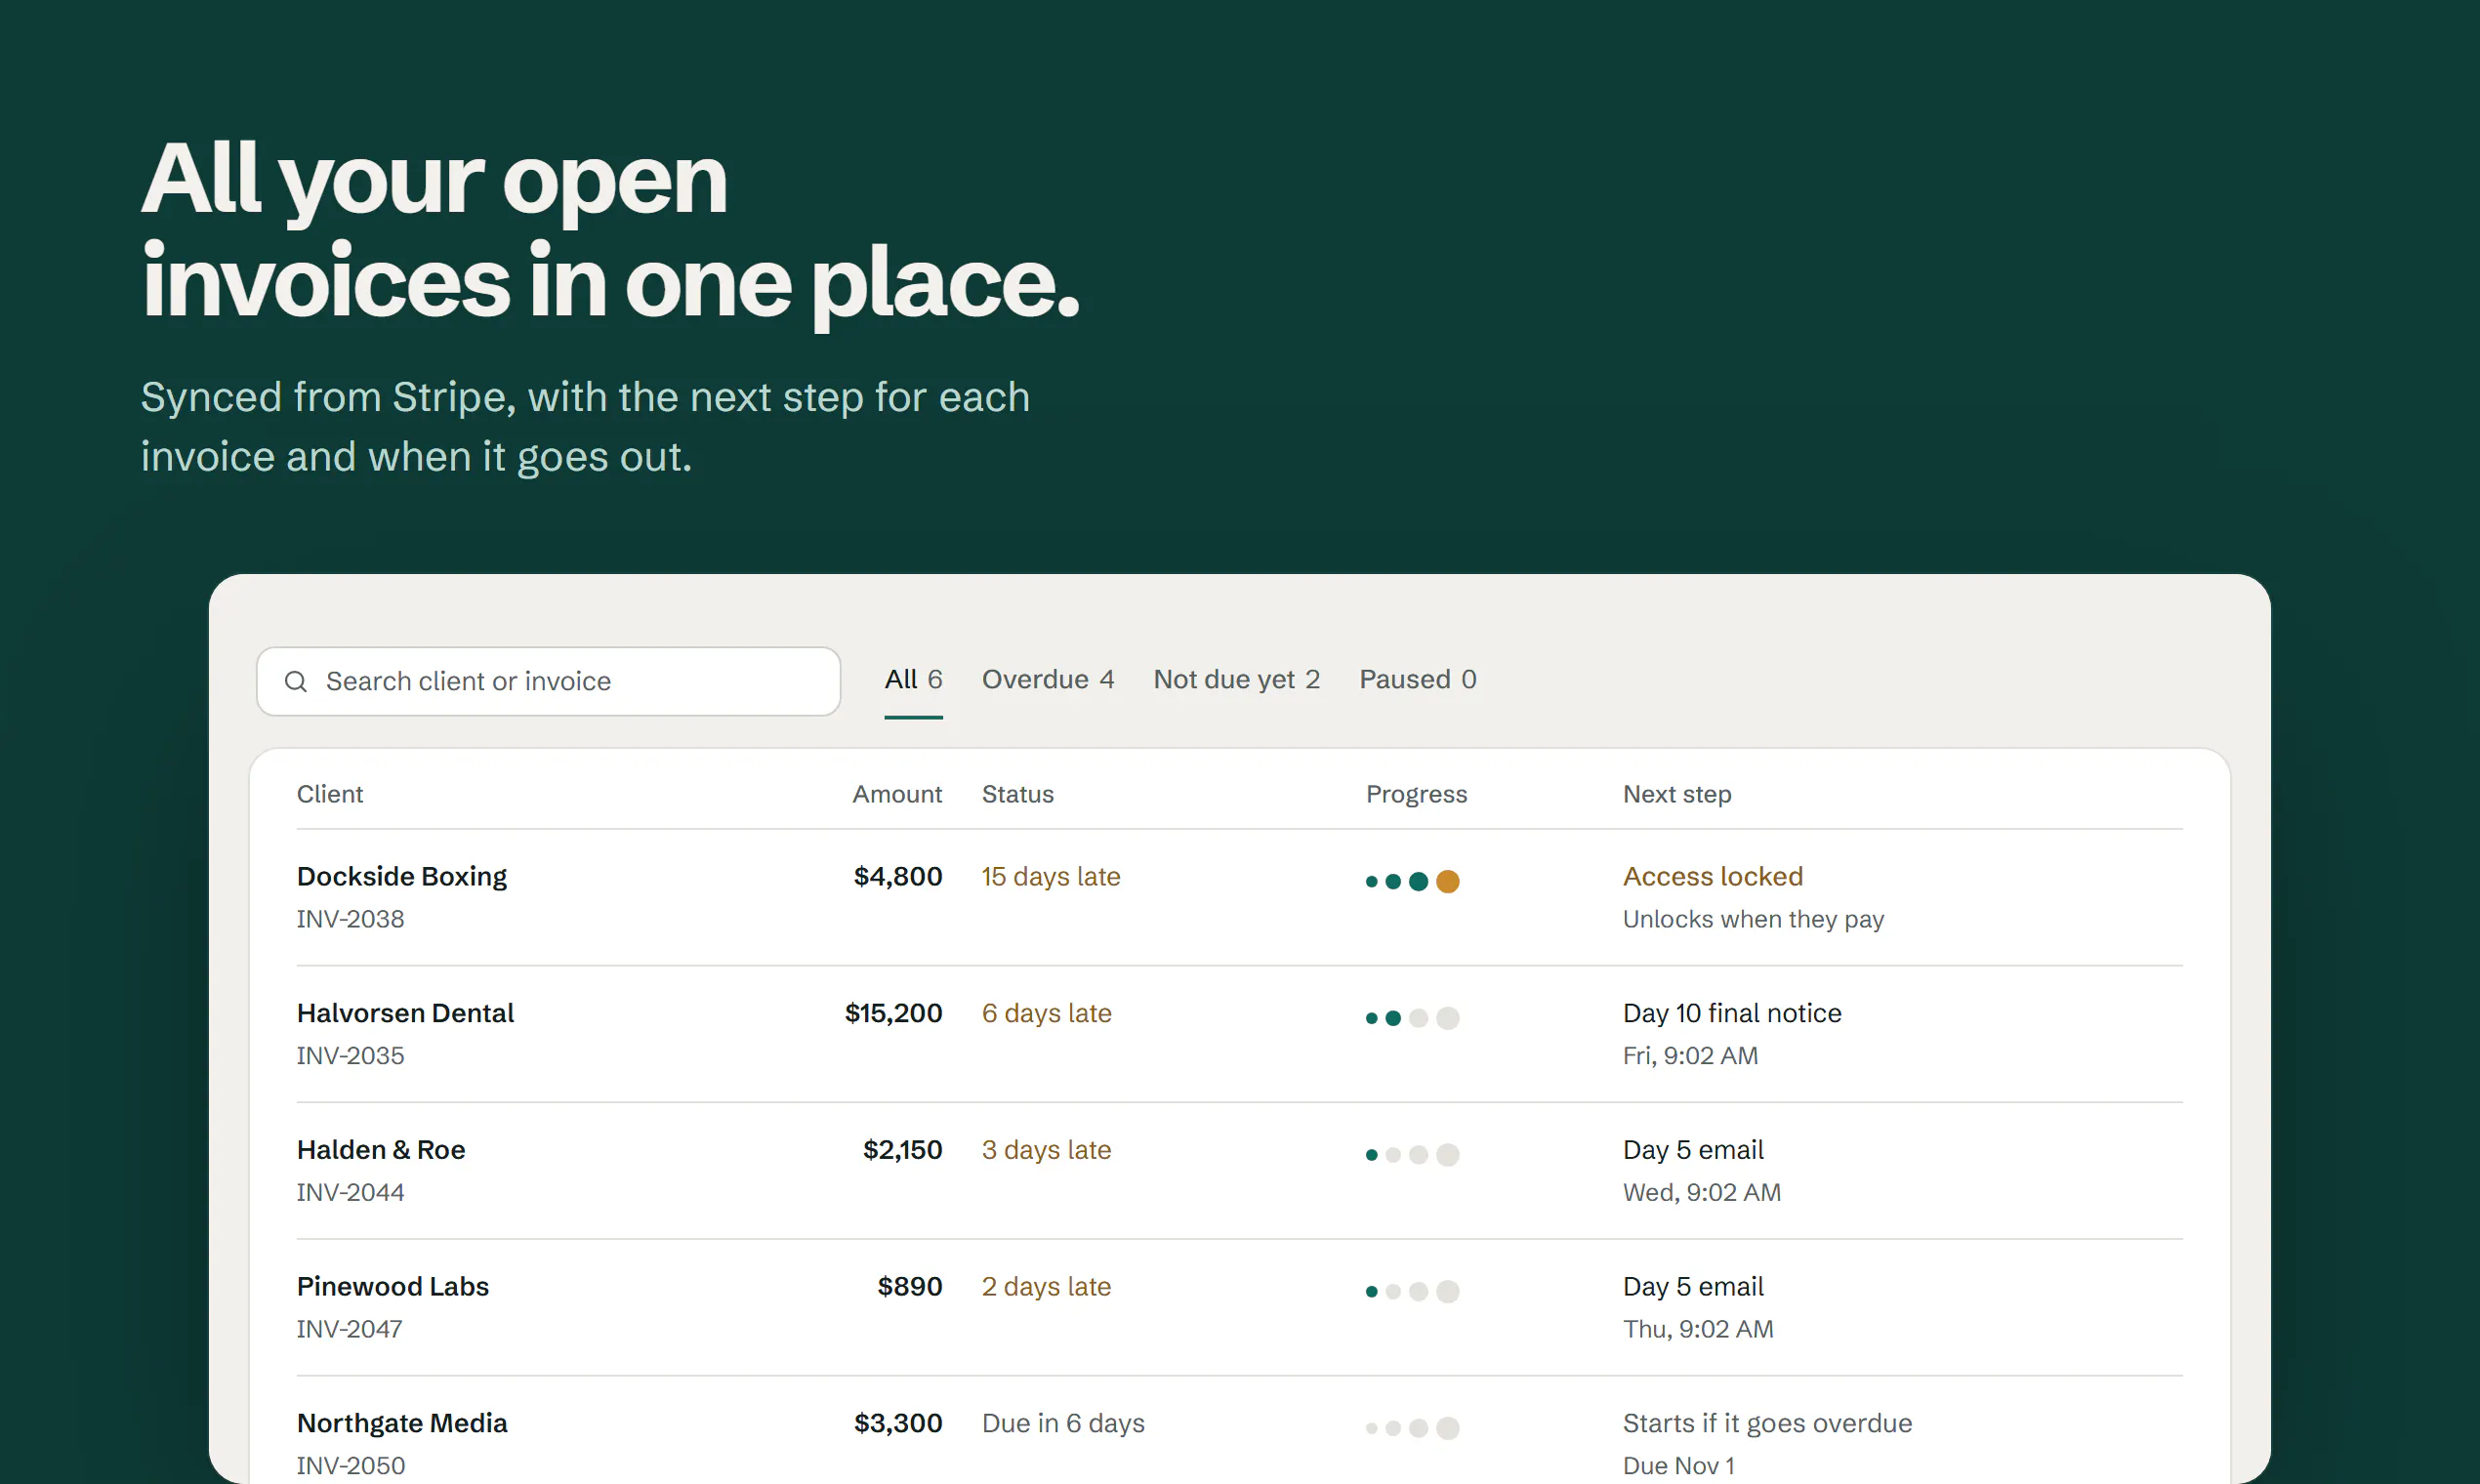This screenshot has width=2480, height=1484.
Task: Click the Due Nov 1 date
Action: (x=1679, y=1467)
